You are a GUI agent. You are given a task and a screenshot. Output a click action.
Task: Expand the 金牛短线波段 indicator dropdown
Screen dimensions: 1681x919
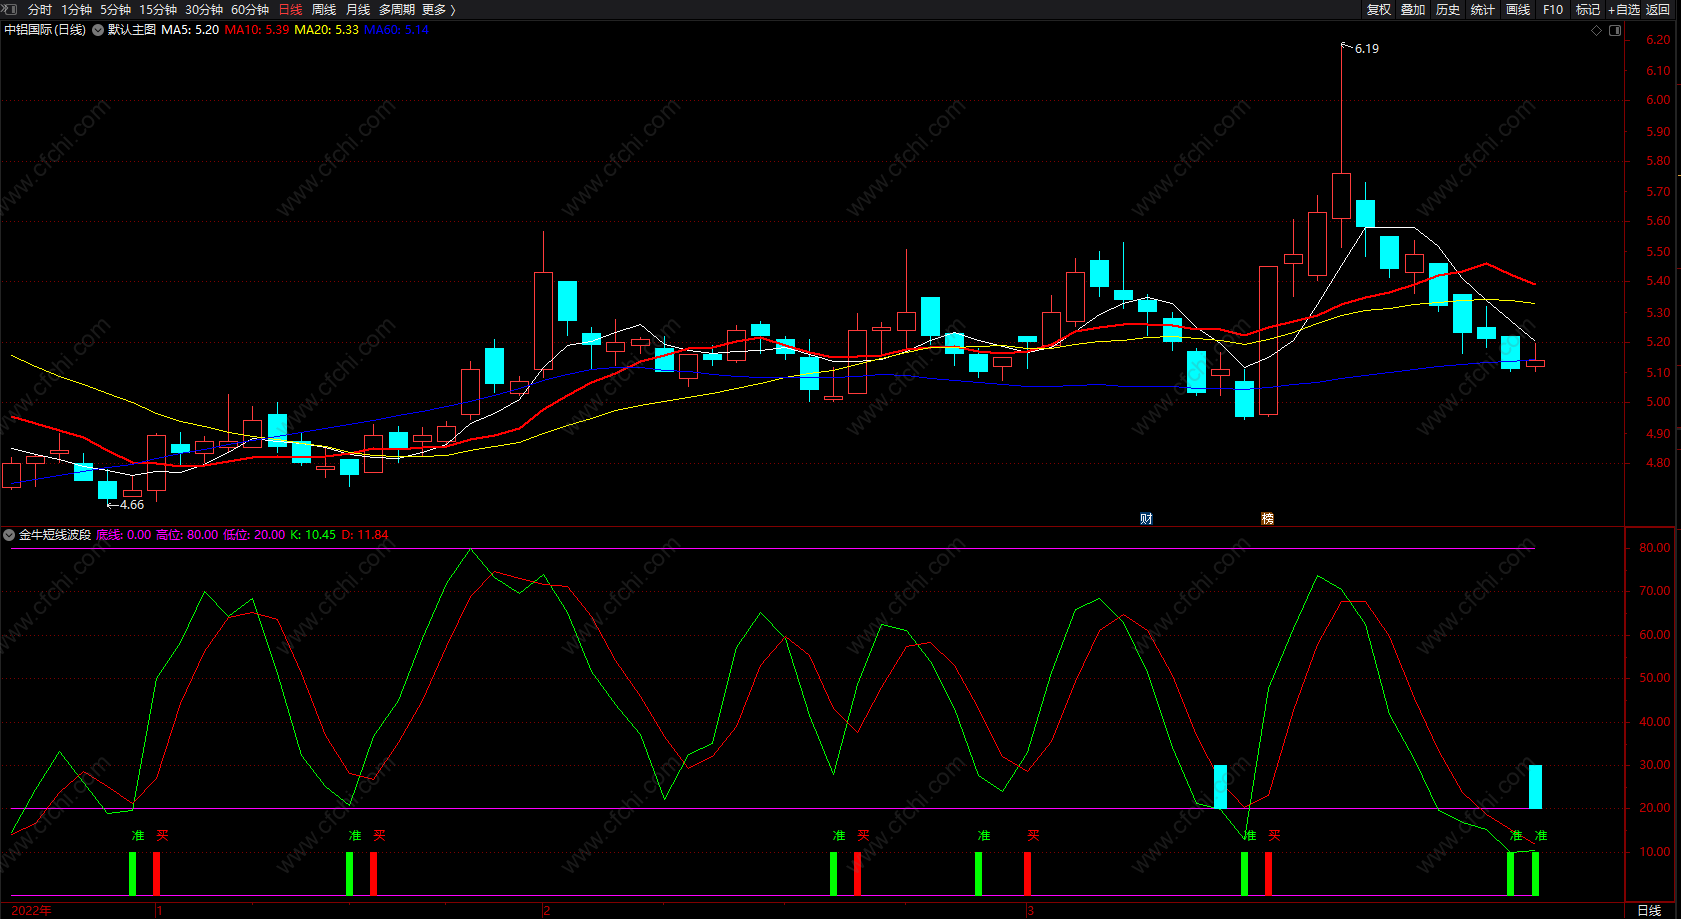point(9,535)
